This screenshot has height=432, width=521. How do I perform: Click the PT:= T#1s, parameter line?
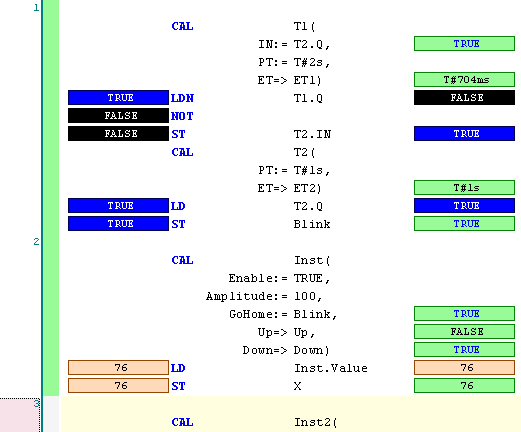pyautogui.click(x=294, y=170)
